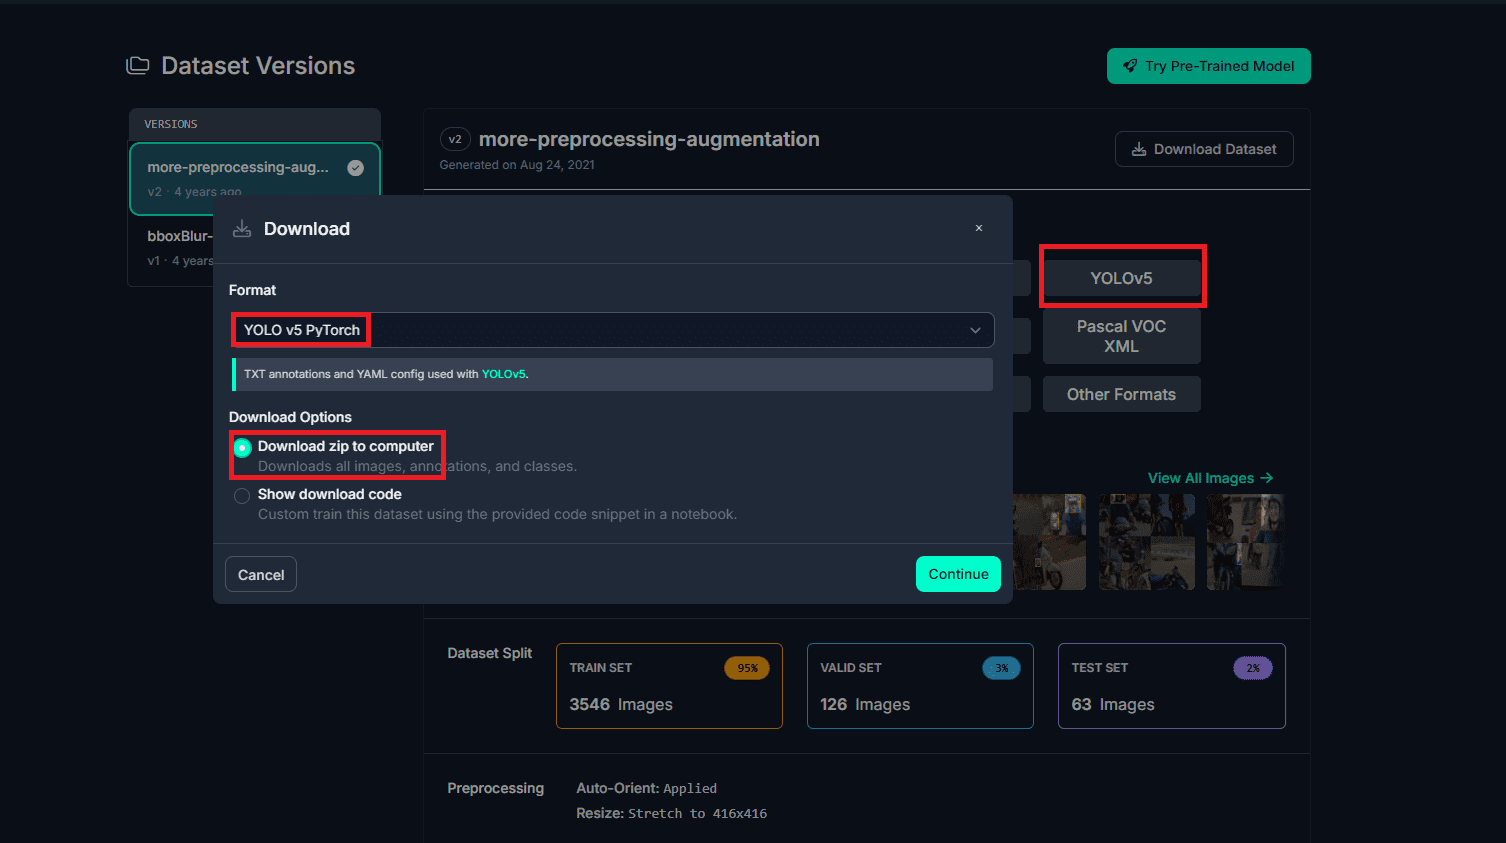Open the YOLOv5 link in format description
Image resolution: width=1506 pixels, height=843 pixels.
coord(503,374)
